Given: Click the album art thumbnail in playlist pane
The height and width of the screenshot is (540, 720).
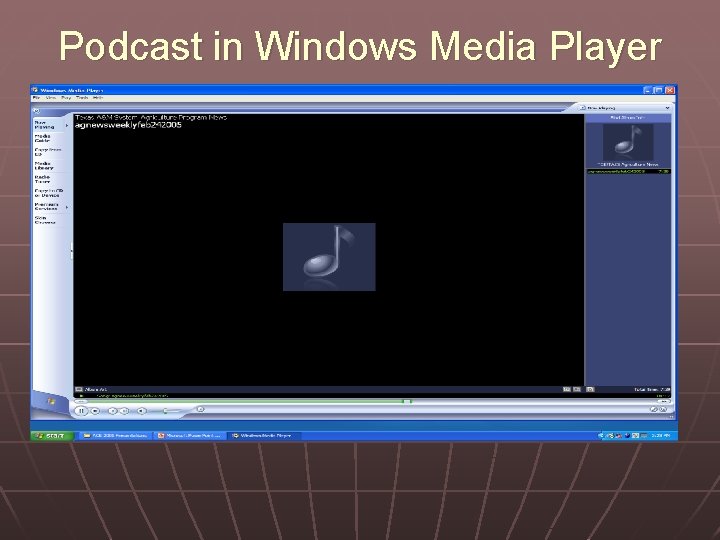Looking at the screenshot, I should (628, 142).
